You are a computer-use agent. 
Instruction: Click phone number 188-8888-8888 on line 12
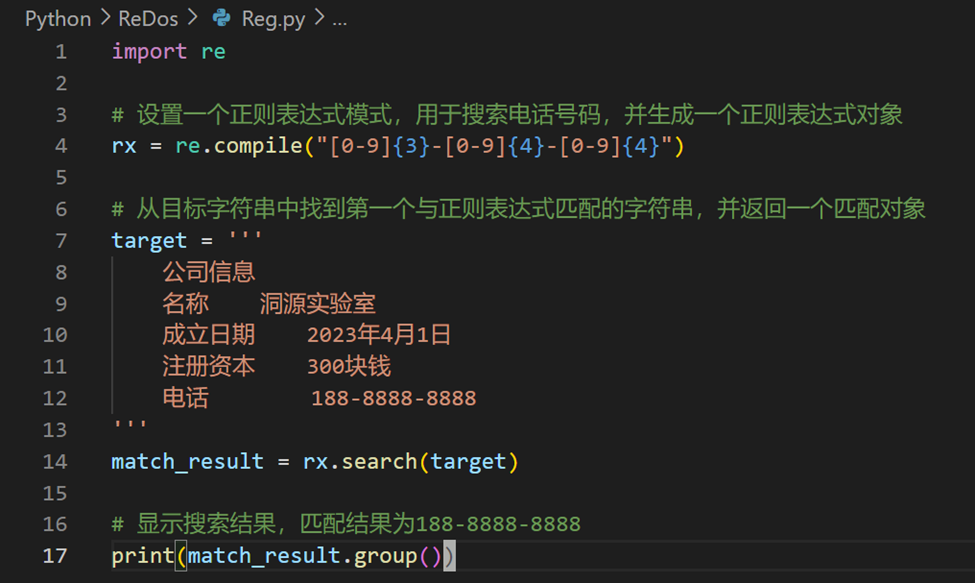[x=394, y=398]
